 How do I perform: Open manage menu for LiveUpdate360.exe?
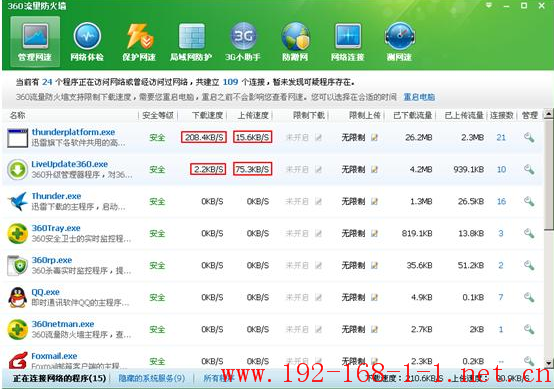click(x=529, y=169)
